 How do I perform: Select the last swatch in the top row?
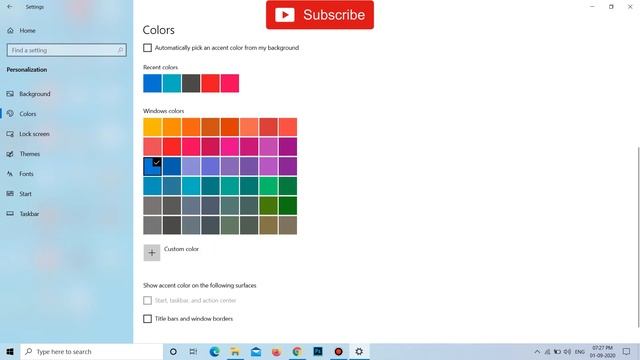(288, 127)
